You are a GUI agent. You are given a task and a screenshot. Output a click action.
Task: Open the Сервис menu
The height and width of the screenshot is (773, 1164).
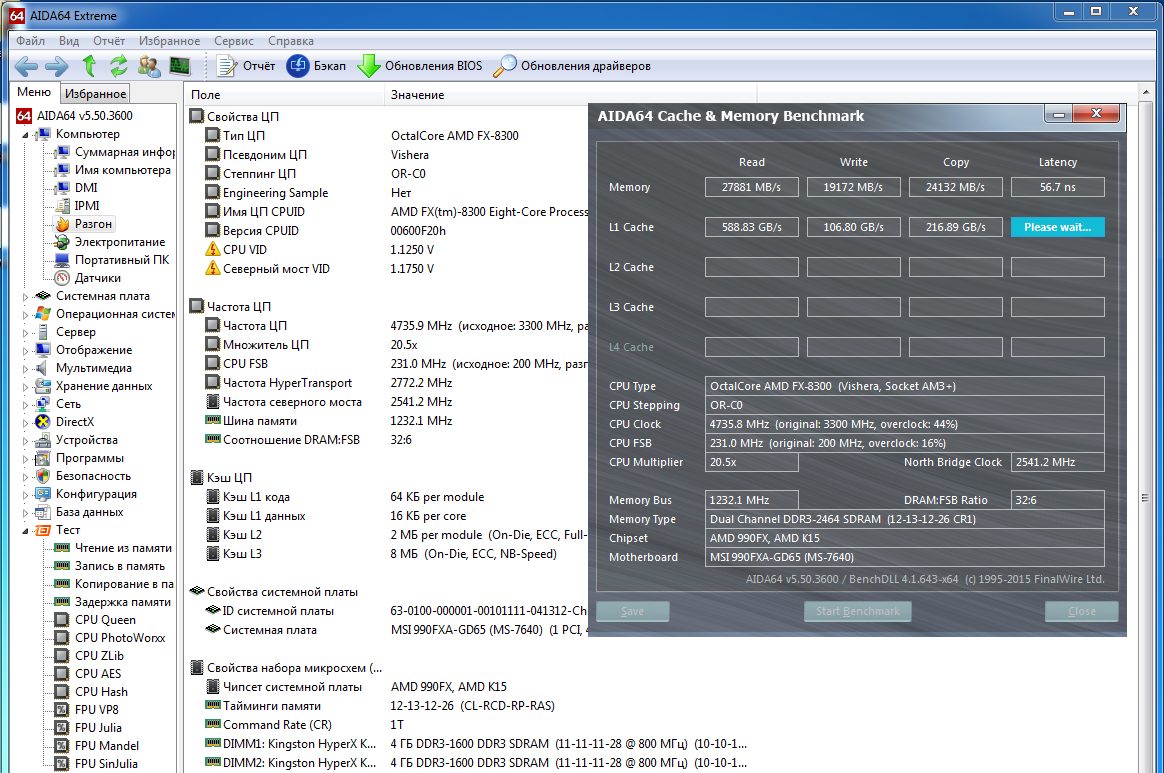point(234,41)
